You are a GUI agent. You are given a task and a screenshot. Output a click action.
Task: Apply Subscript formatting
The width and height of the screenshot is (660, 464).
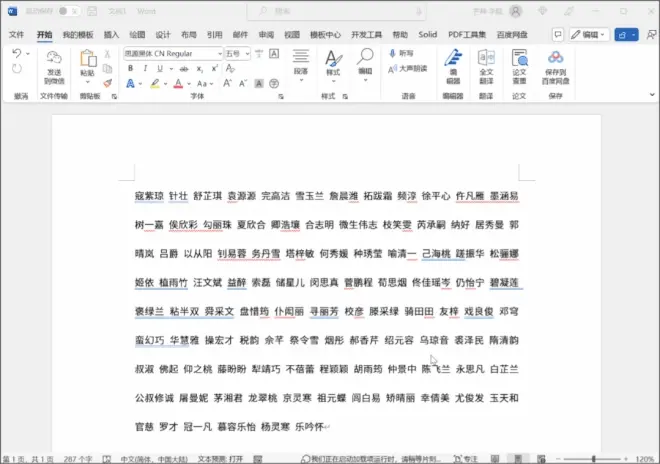[x=200, y=69]
